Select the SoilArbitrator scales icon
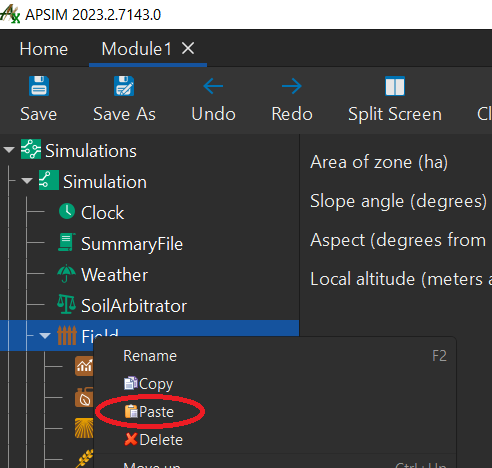Screen dimensions: 492x468 [x=67, y=304]
